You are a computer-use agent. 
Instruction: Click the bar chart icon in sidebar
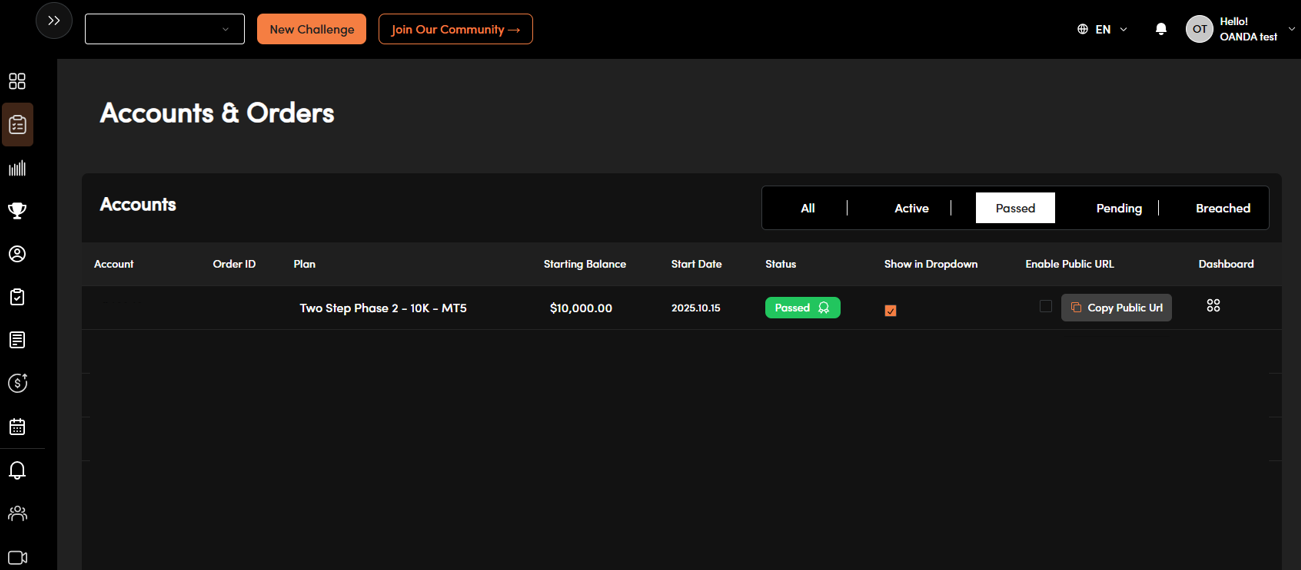point(17,168)
